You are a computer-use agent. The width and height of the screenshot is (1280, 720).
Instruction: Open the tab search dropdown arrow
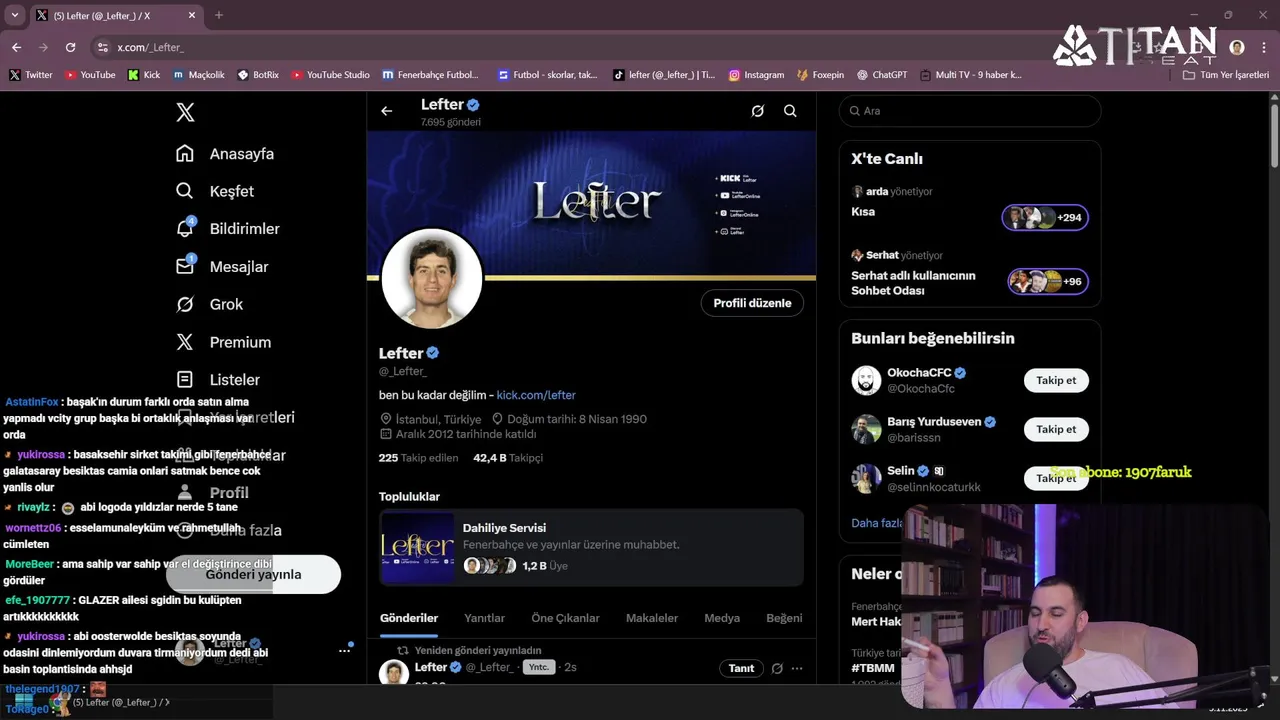pos(14,15)
